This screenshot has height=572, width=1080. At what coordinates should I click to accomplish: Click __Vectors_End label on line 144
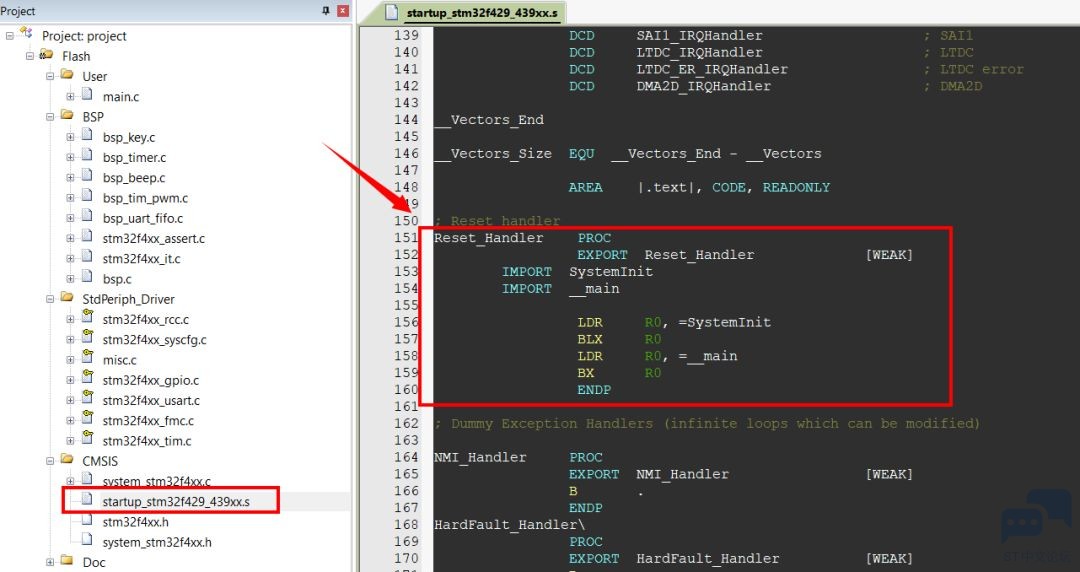489,120
